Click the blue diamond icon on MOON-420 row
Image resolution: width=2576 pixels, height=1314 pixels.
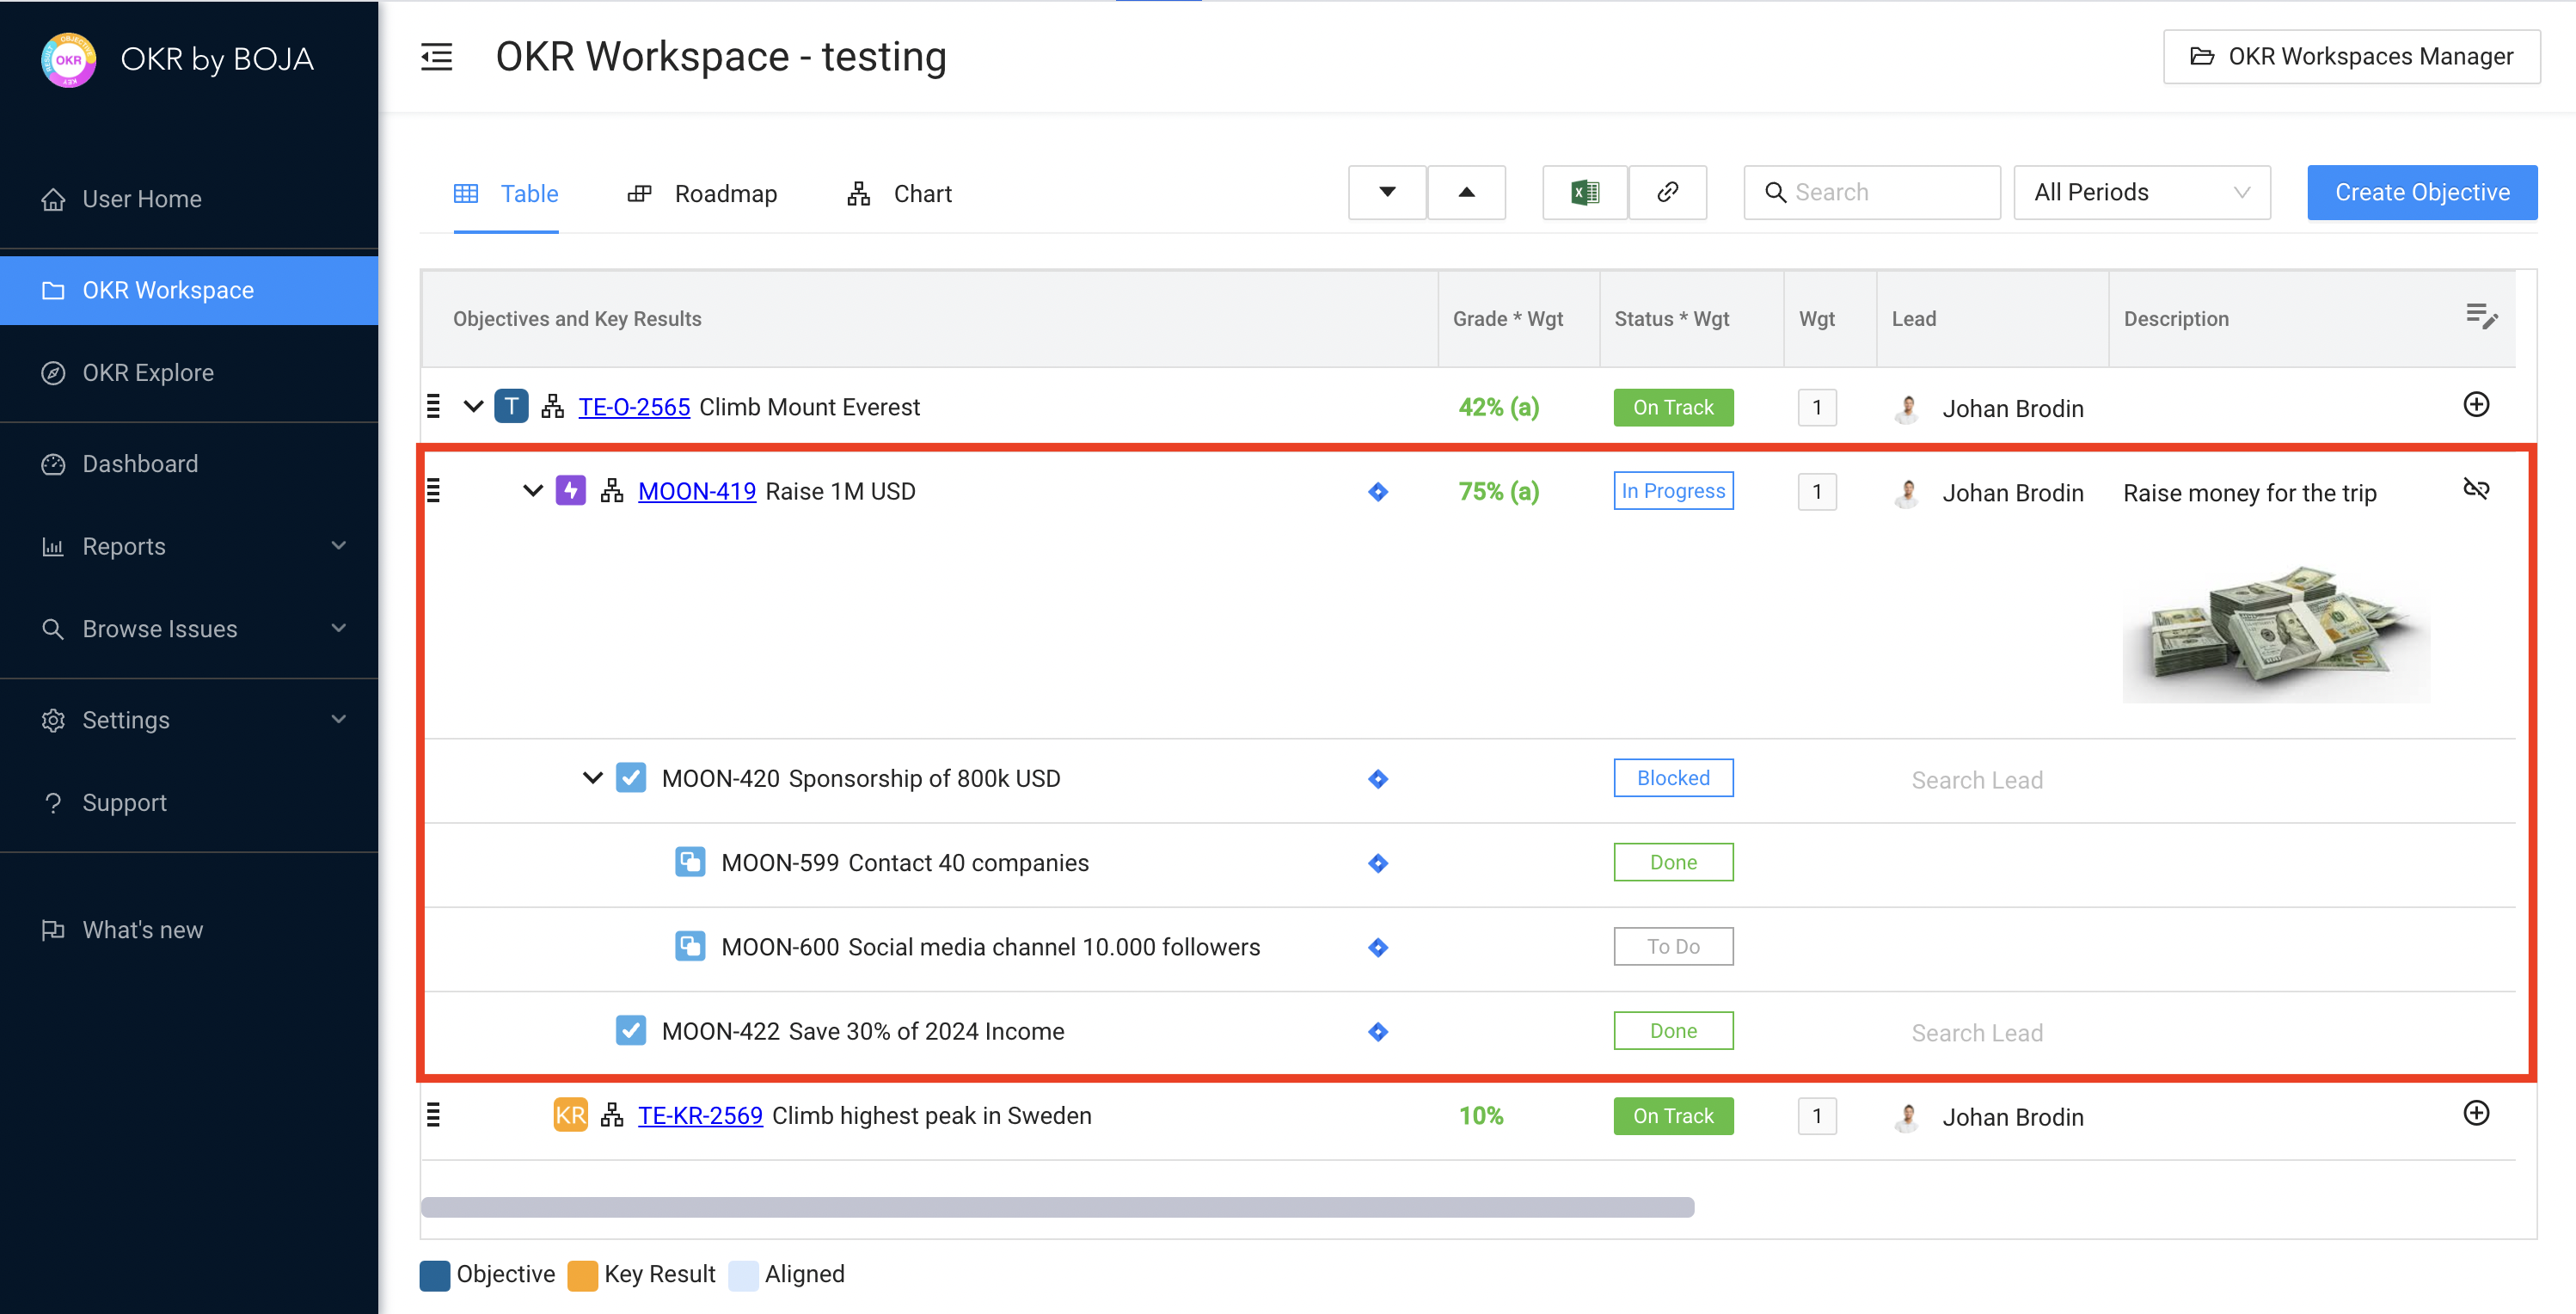coord(1378,779)
